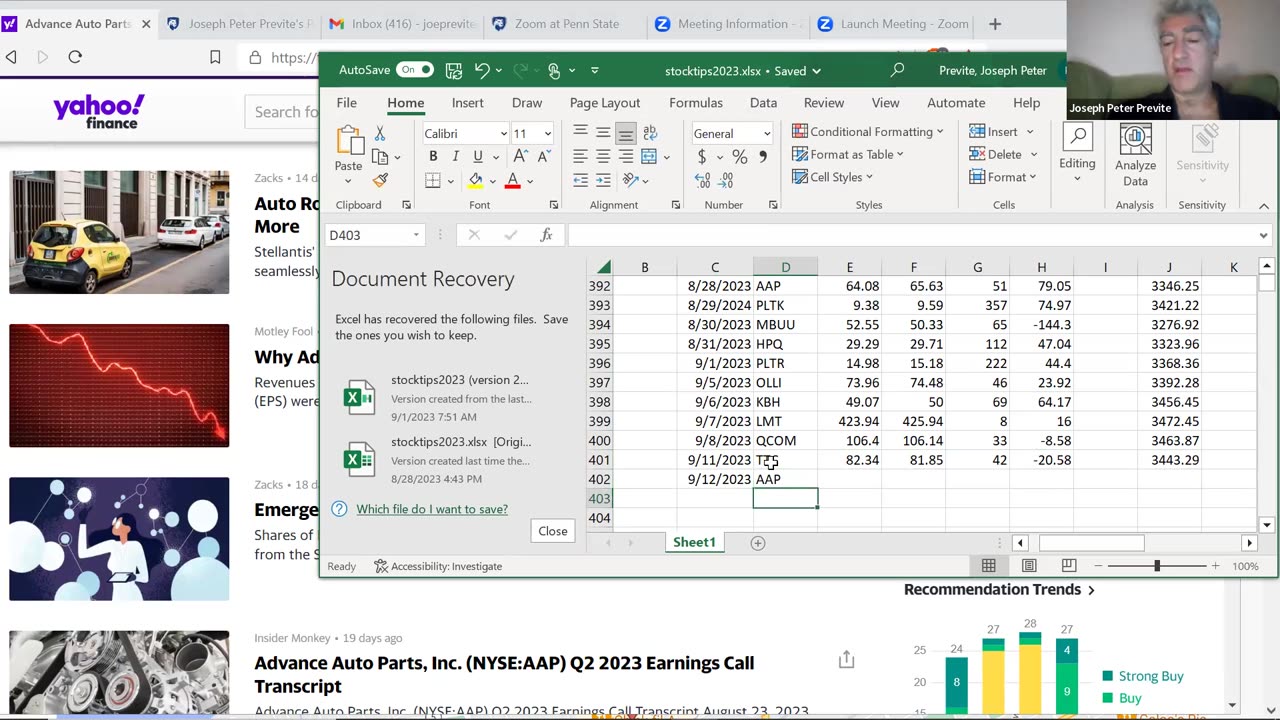Screen dimensions: 1280x720
Task: Expand Conditional Formatting menu
Action: coord(867,131)
